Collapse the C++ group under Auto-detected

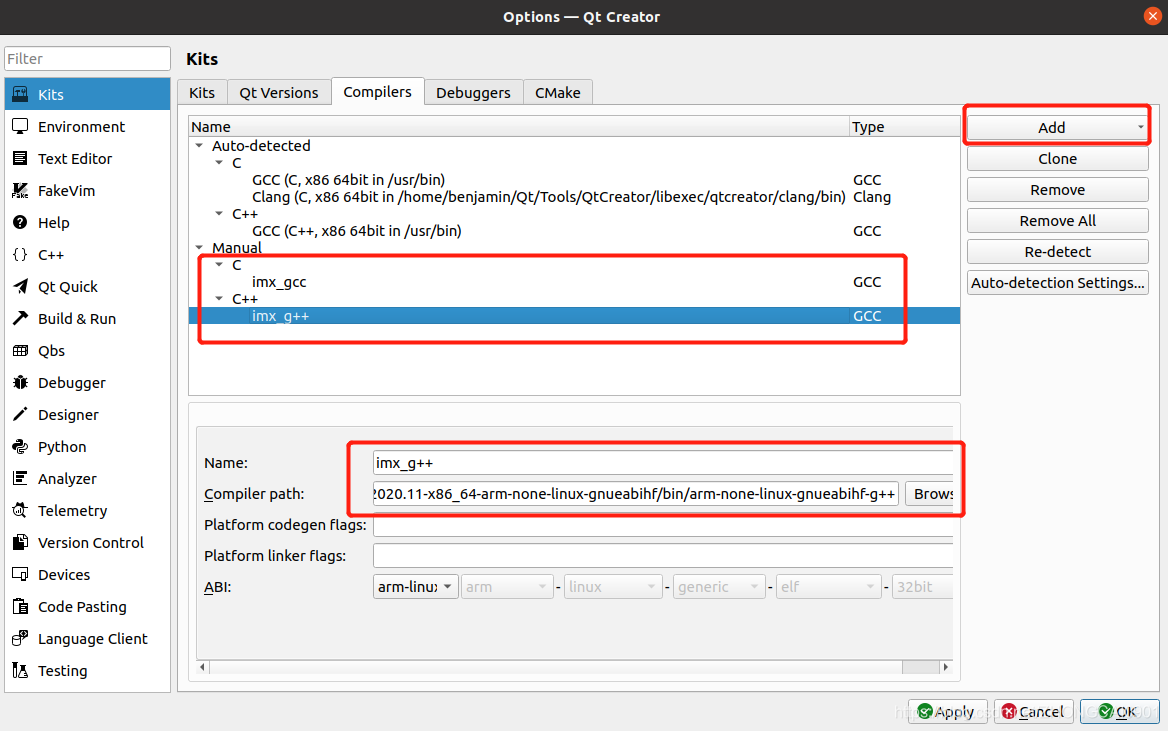tap(219, 214)
